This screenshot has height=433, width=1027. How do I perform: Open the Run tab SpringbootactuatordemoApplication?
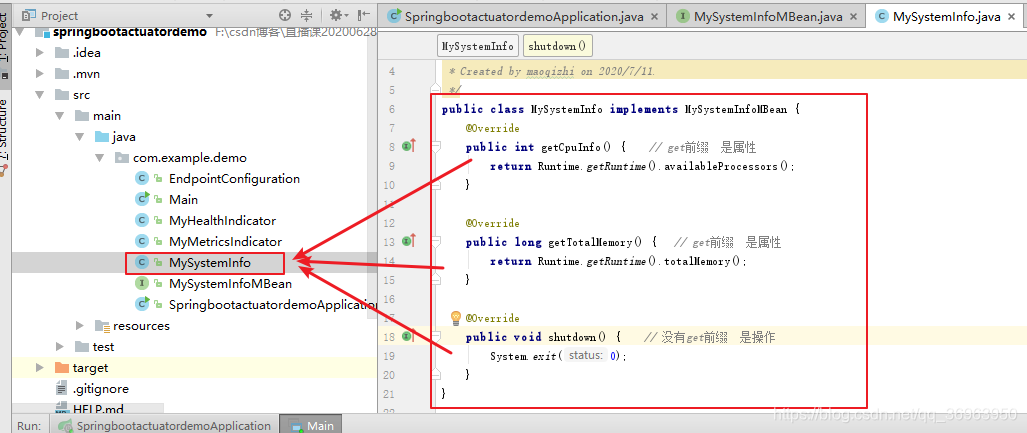164,426
